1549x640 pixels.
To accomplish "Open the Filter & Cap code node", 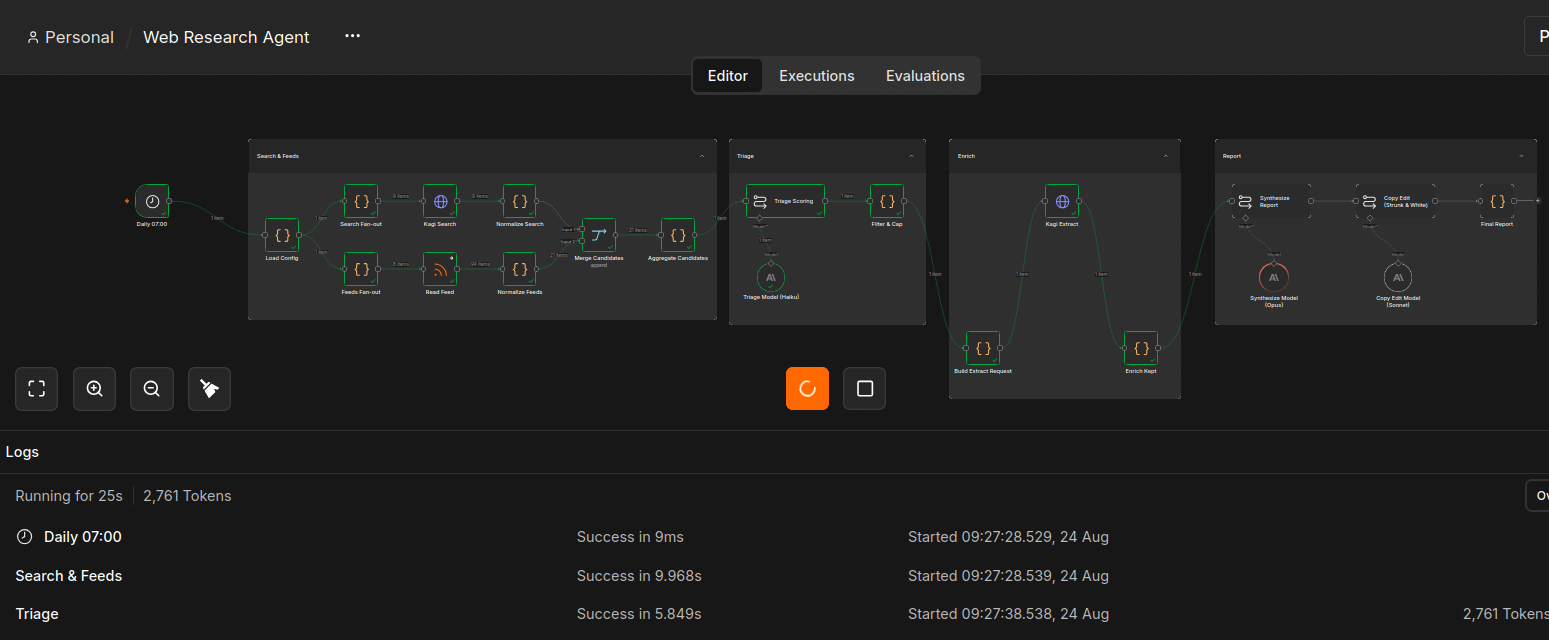I will (x=887, y=201).
